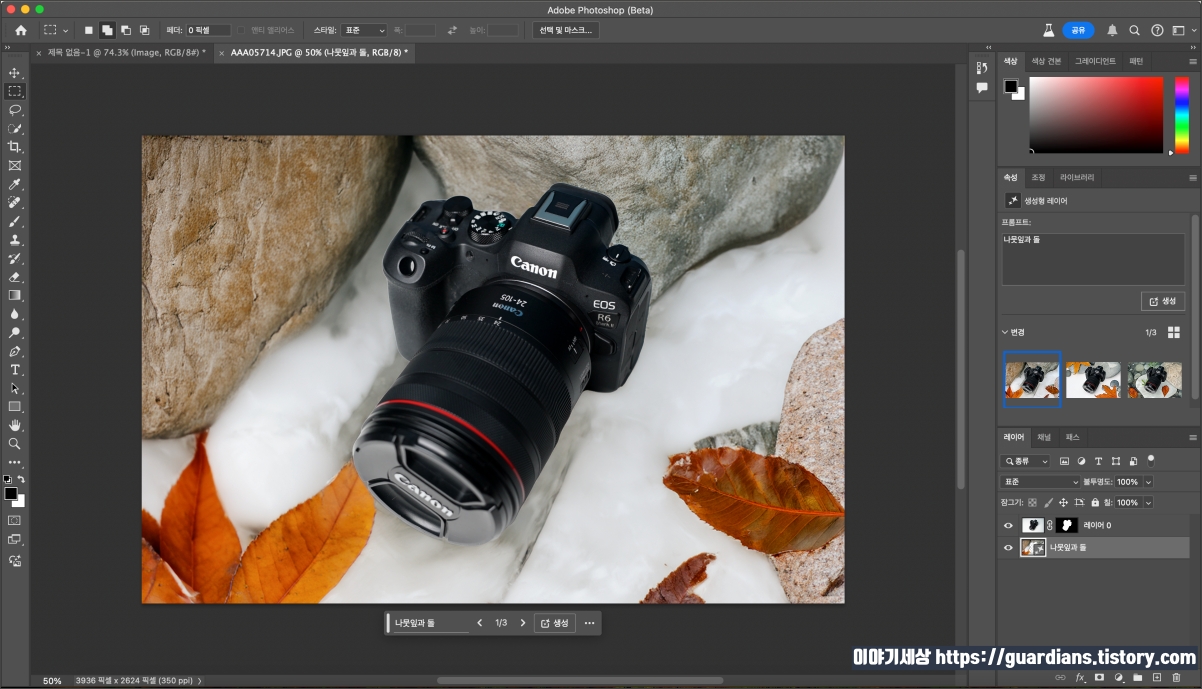Toggle the 앤티 앨리어스 checkbox
This screenshot has width=1202, height=689.
(241, 30)
